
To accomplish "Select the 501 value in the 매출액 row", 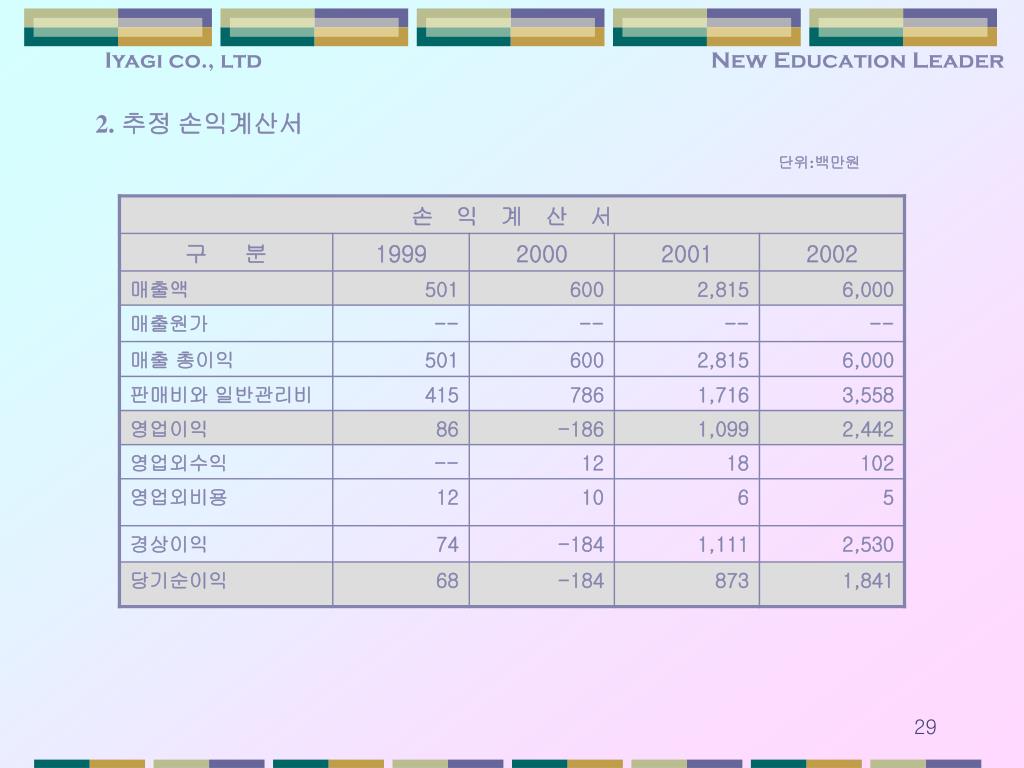I will coord(441,289).
